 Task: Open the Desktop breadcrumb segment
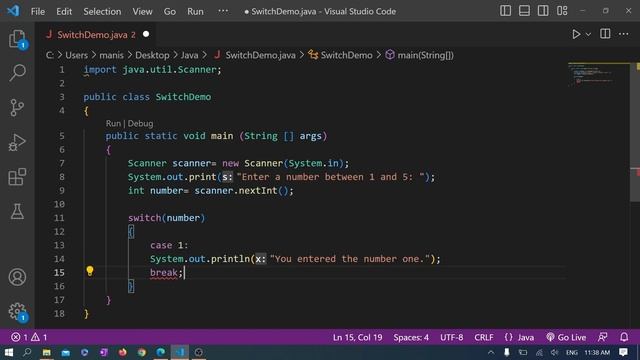pos(152,55)
